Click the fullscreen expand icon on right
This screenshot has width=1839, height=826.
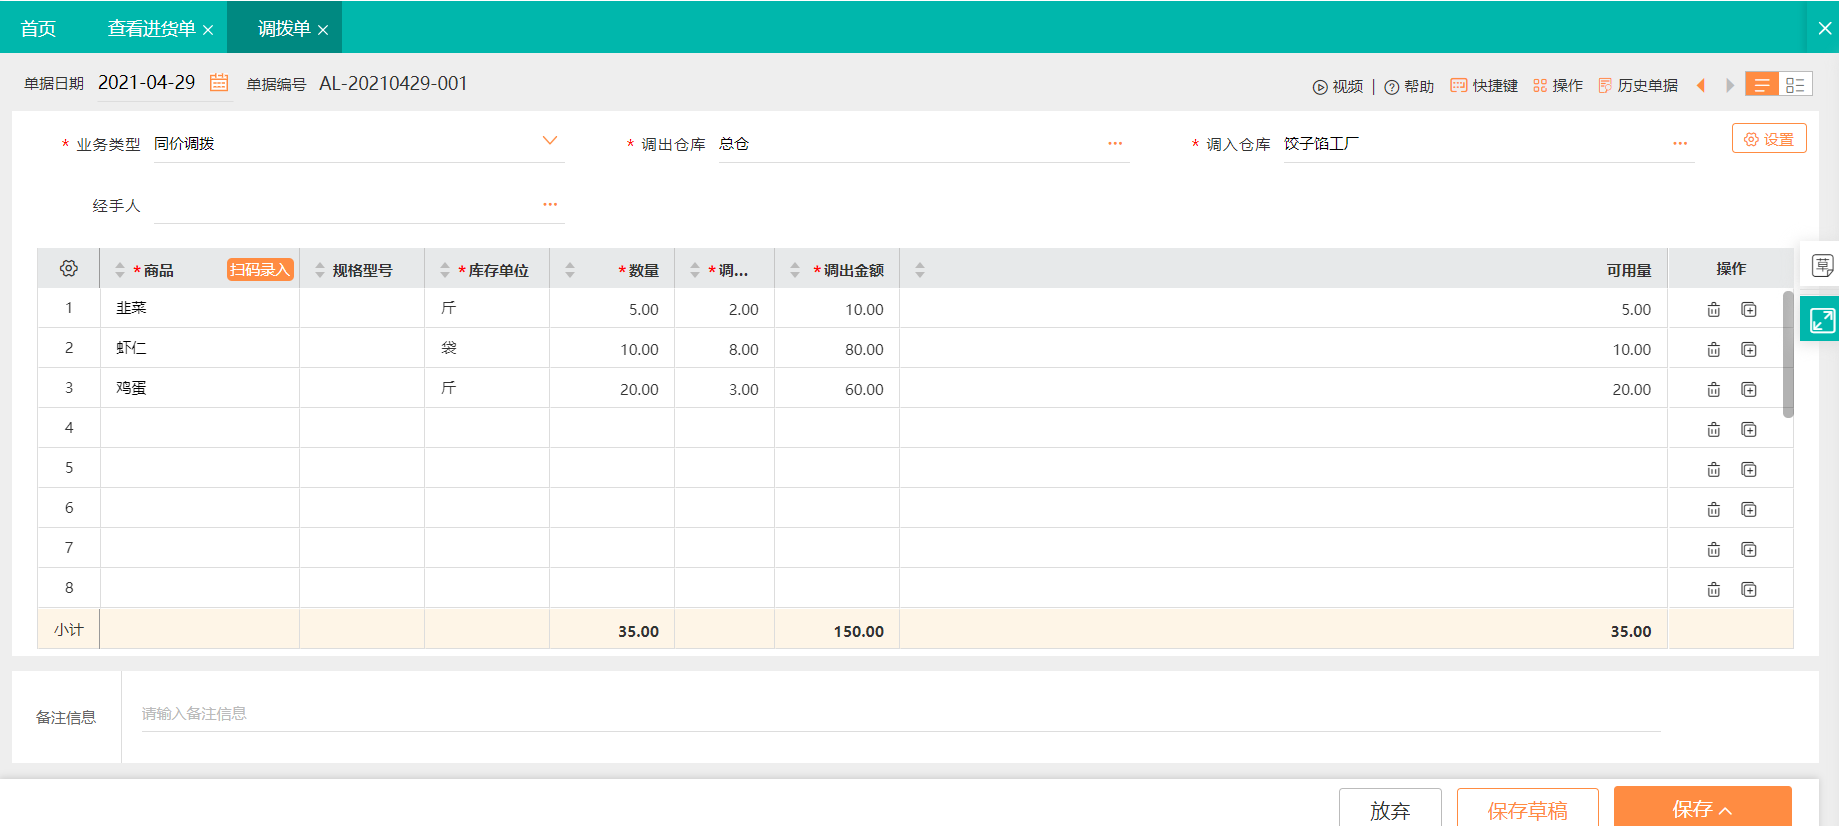1822,320
